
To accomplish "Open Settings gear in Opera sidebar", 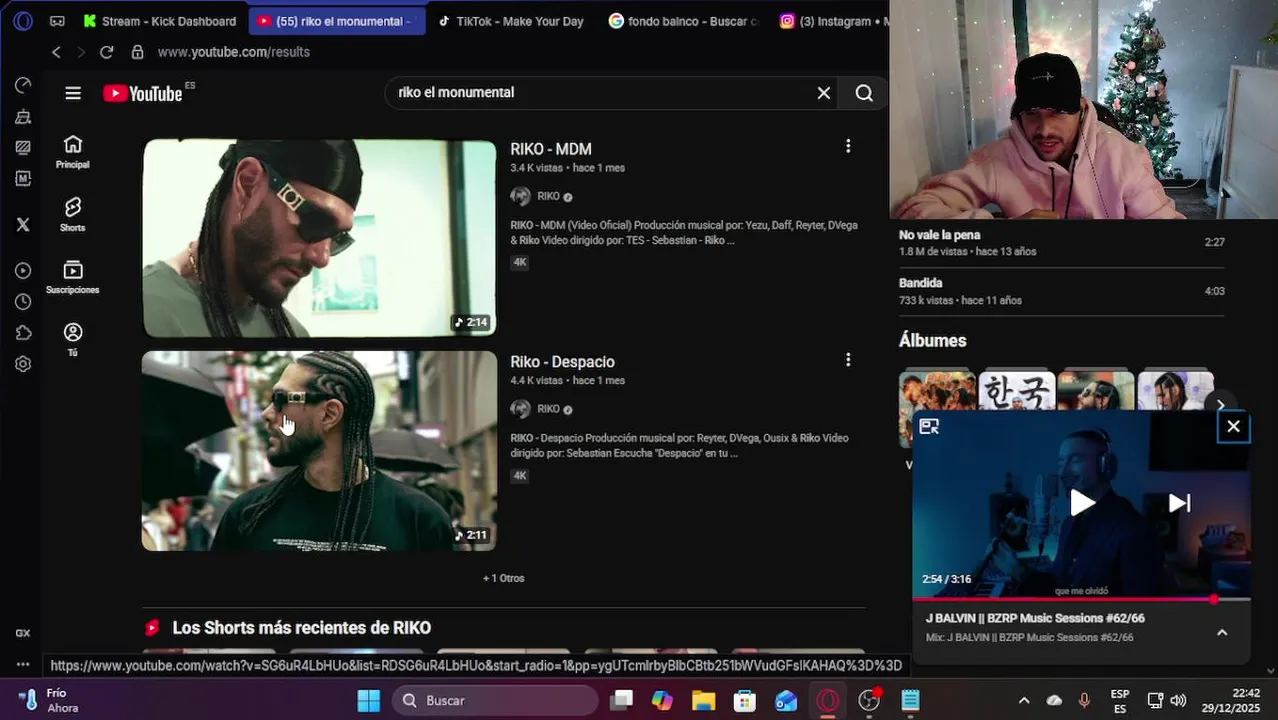I will click(x=23, y=364).
